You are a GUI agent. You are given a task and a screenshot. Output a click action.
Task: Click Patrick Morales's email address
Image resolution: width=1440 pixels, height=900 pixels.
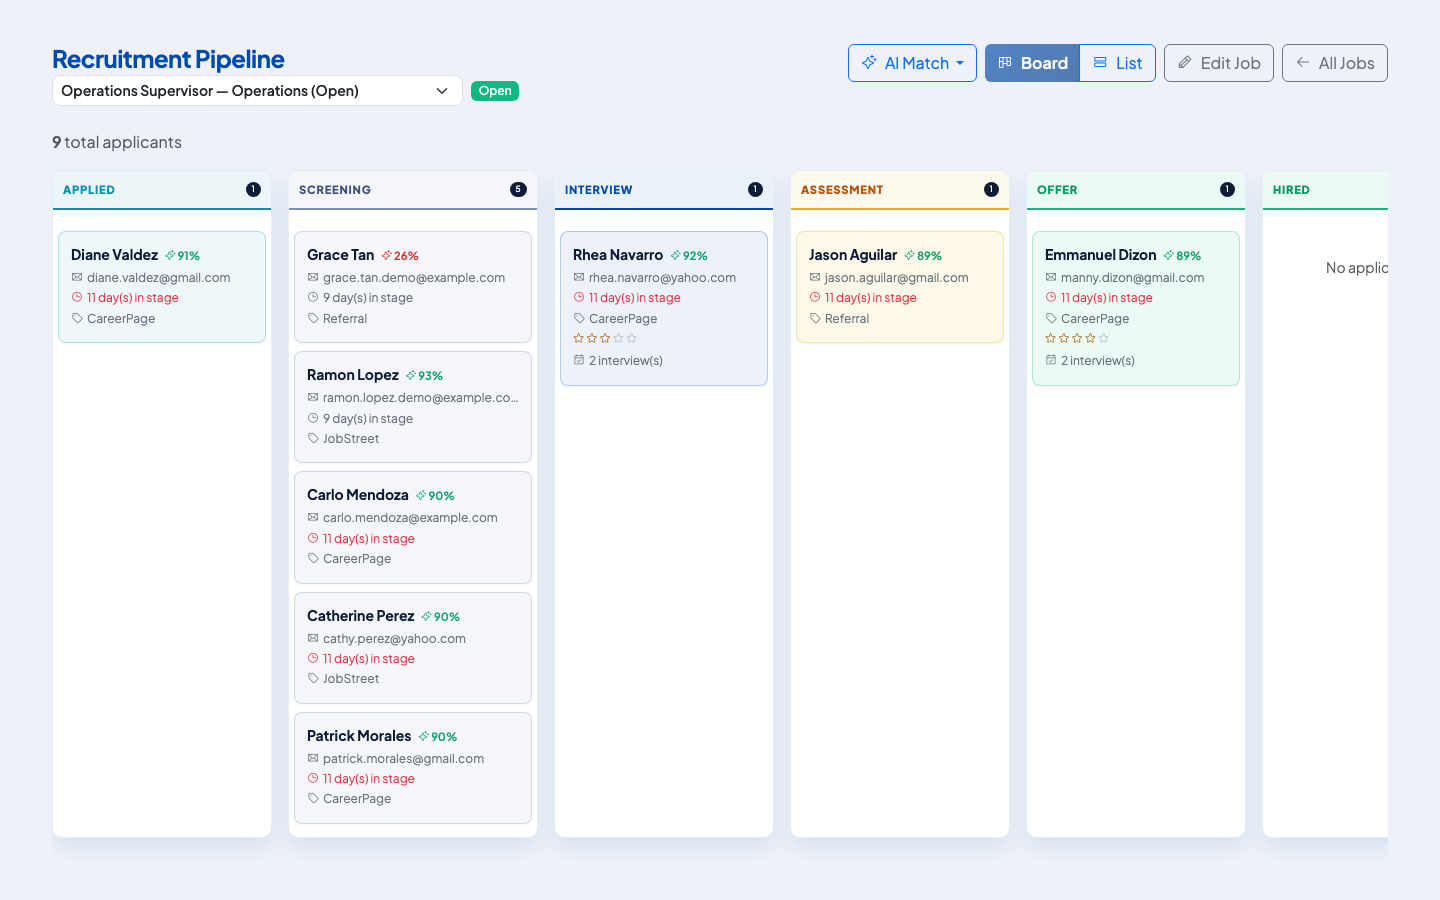pos(403,759)
